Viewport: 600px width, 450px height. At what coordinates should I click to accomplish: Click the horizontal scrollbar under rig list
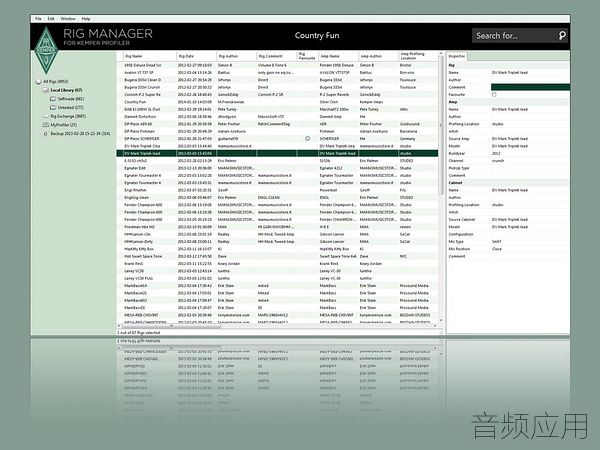point(171,326)
